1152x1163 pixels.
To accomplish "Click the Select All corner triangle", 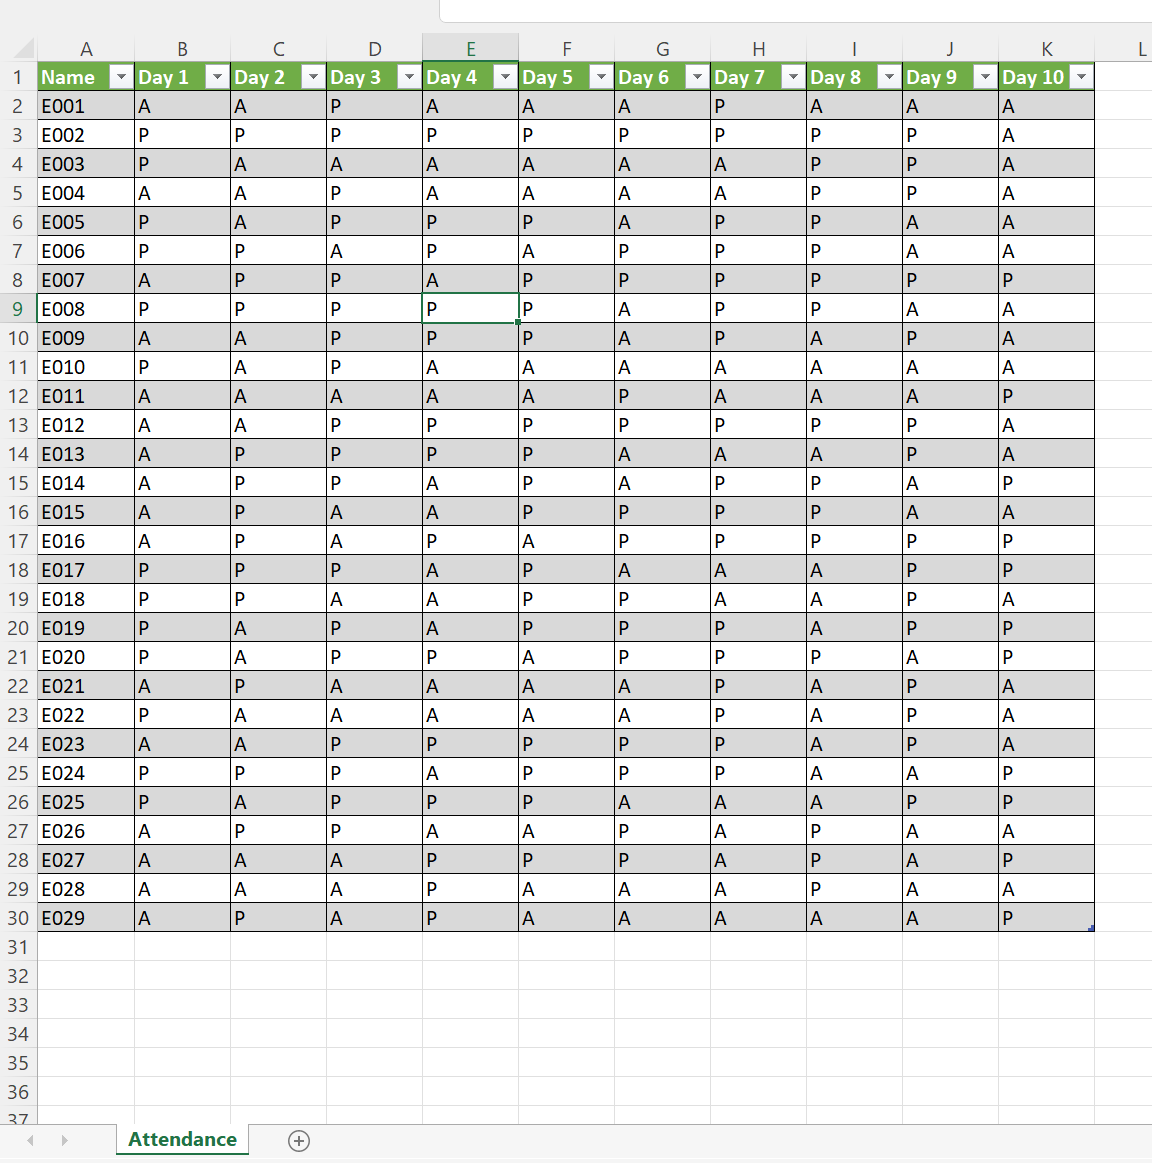I will pos(24,49).
